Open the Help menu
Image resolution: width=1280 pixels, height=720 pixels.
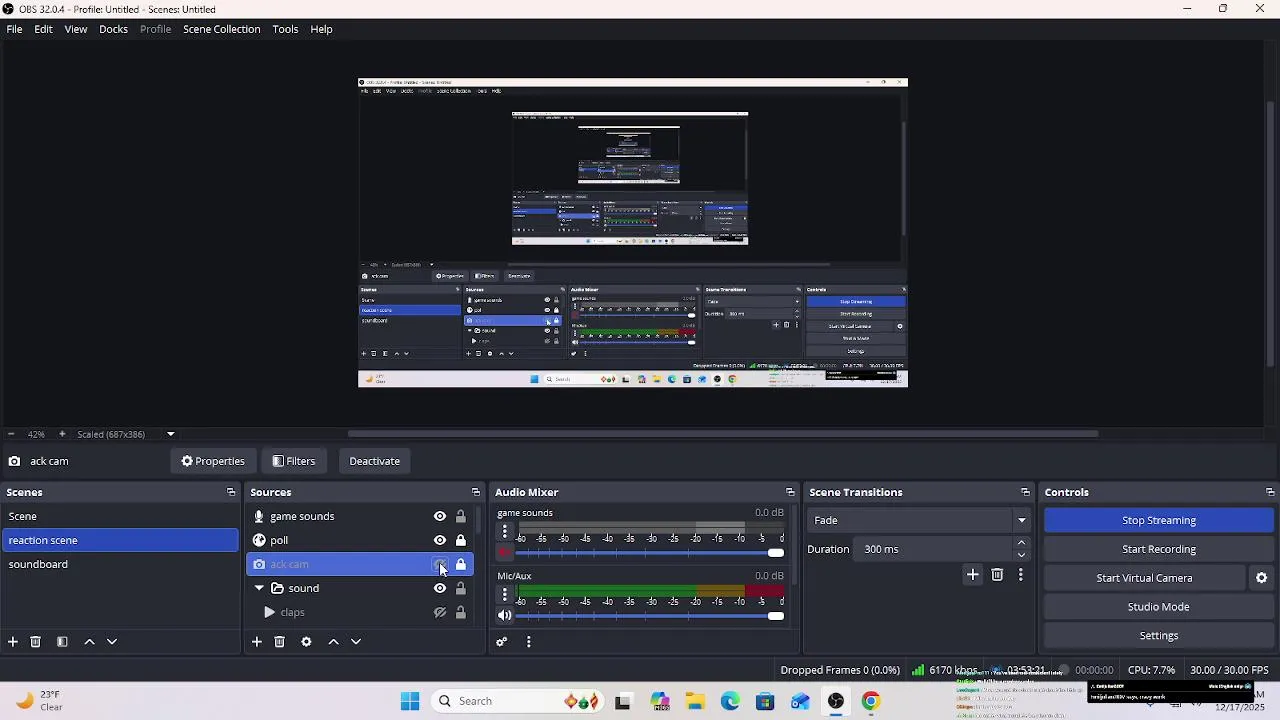click(x=321, y=29)
